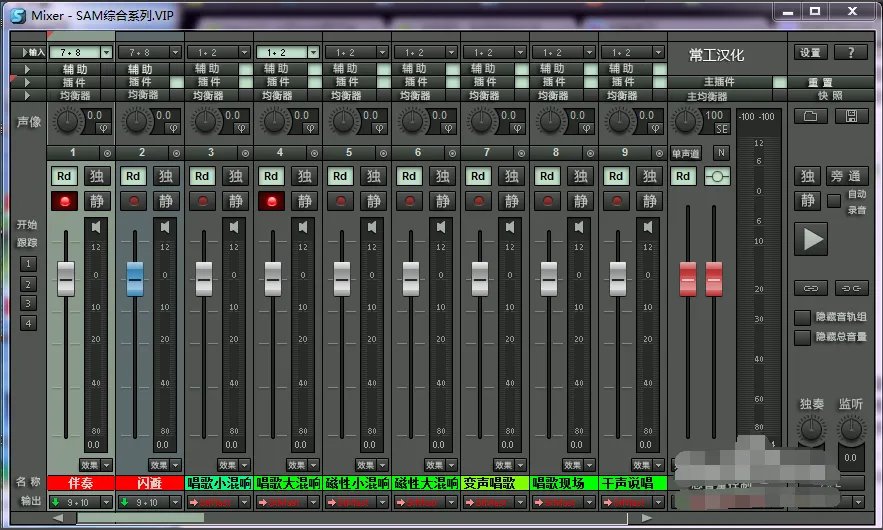The width and height of the screenshot is (883, 530).
Task: Solo channel 1 with 独 button
Action: [97, 176]
